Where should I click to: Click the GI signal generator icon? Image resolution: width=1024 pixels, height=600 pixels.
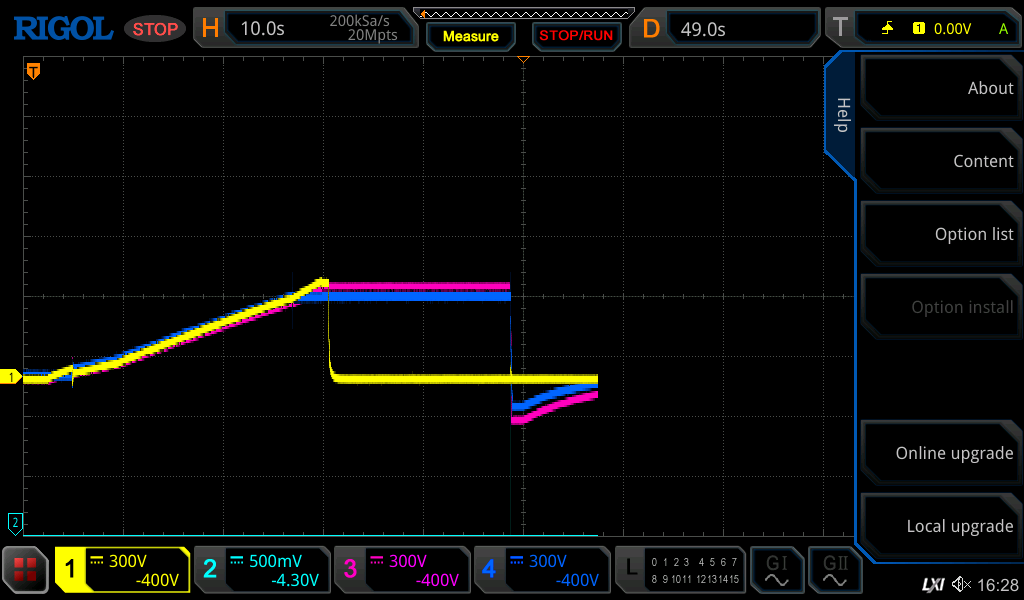776,570
